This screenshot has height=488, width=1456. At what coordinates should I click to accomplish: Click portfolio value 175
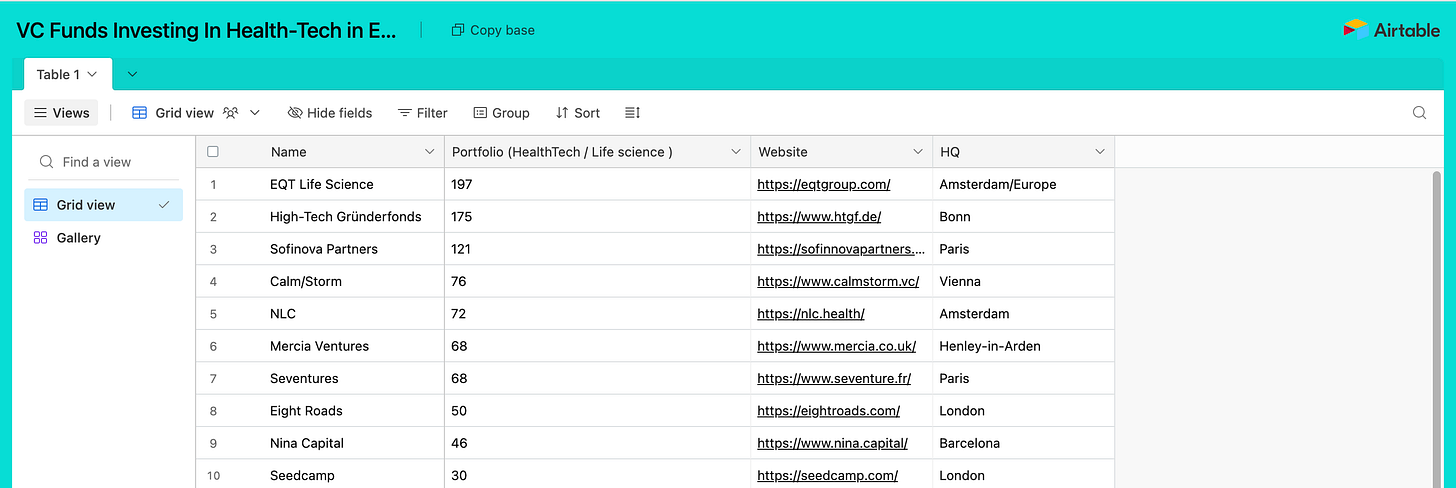point(461,217)
